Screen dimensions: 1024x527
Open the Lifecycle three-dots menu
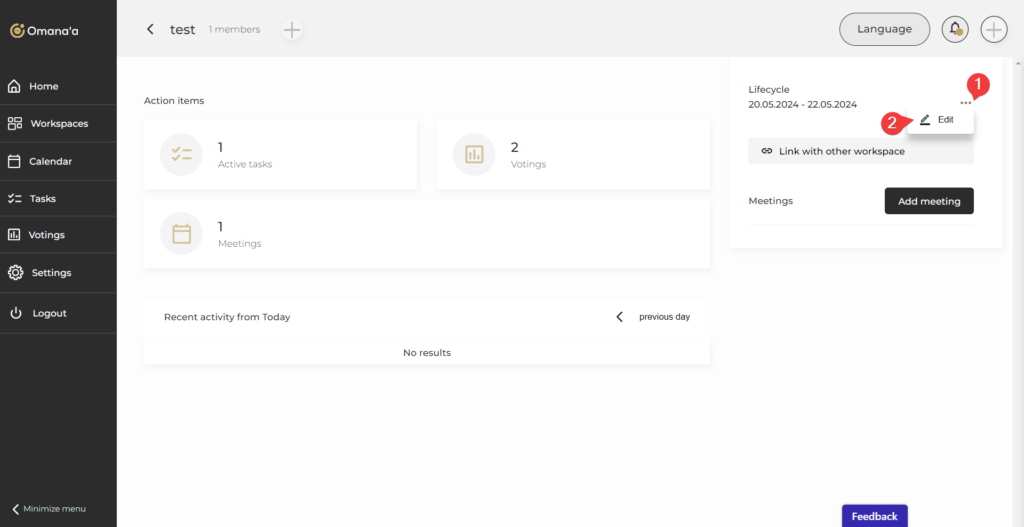click(965, 103)
